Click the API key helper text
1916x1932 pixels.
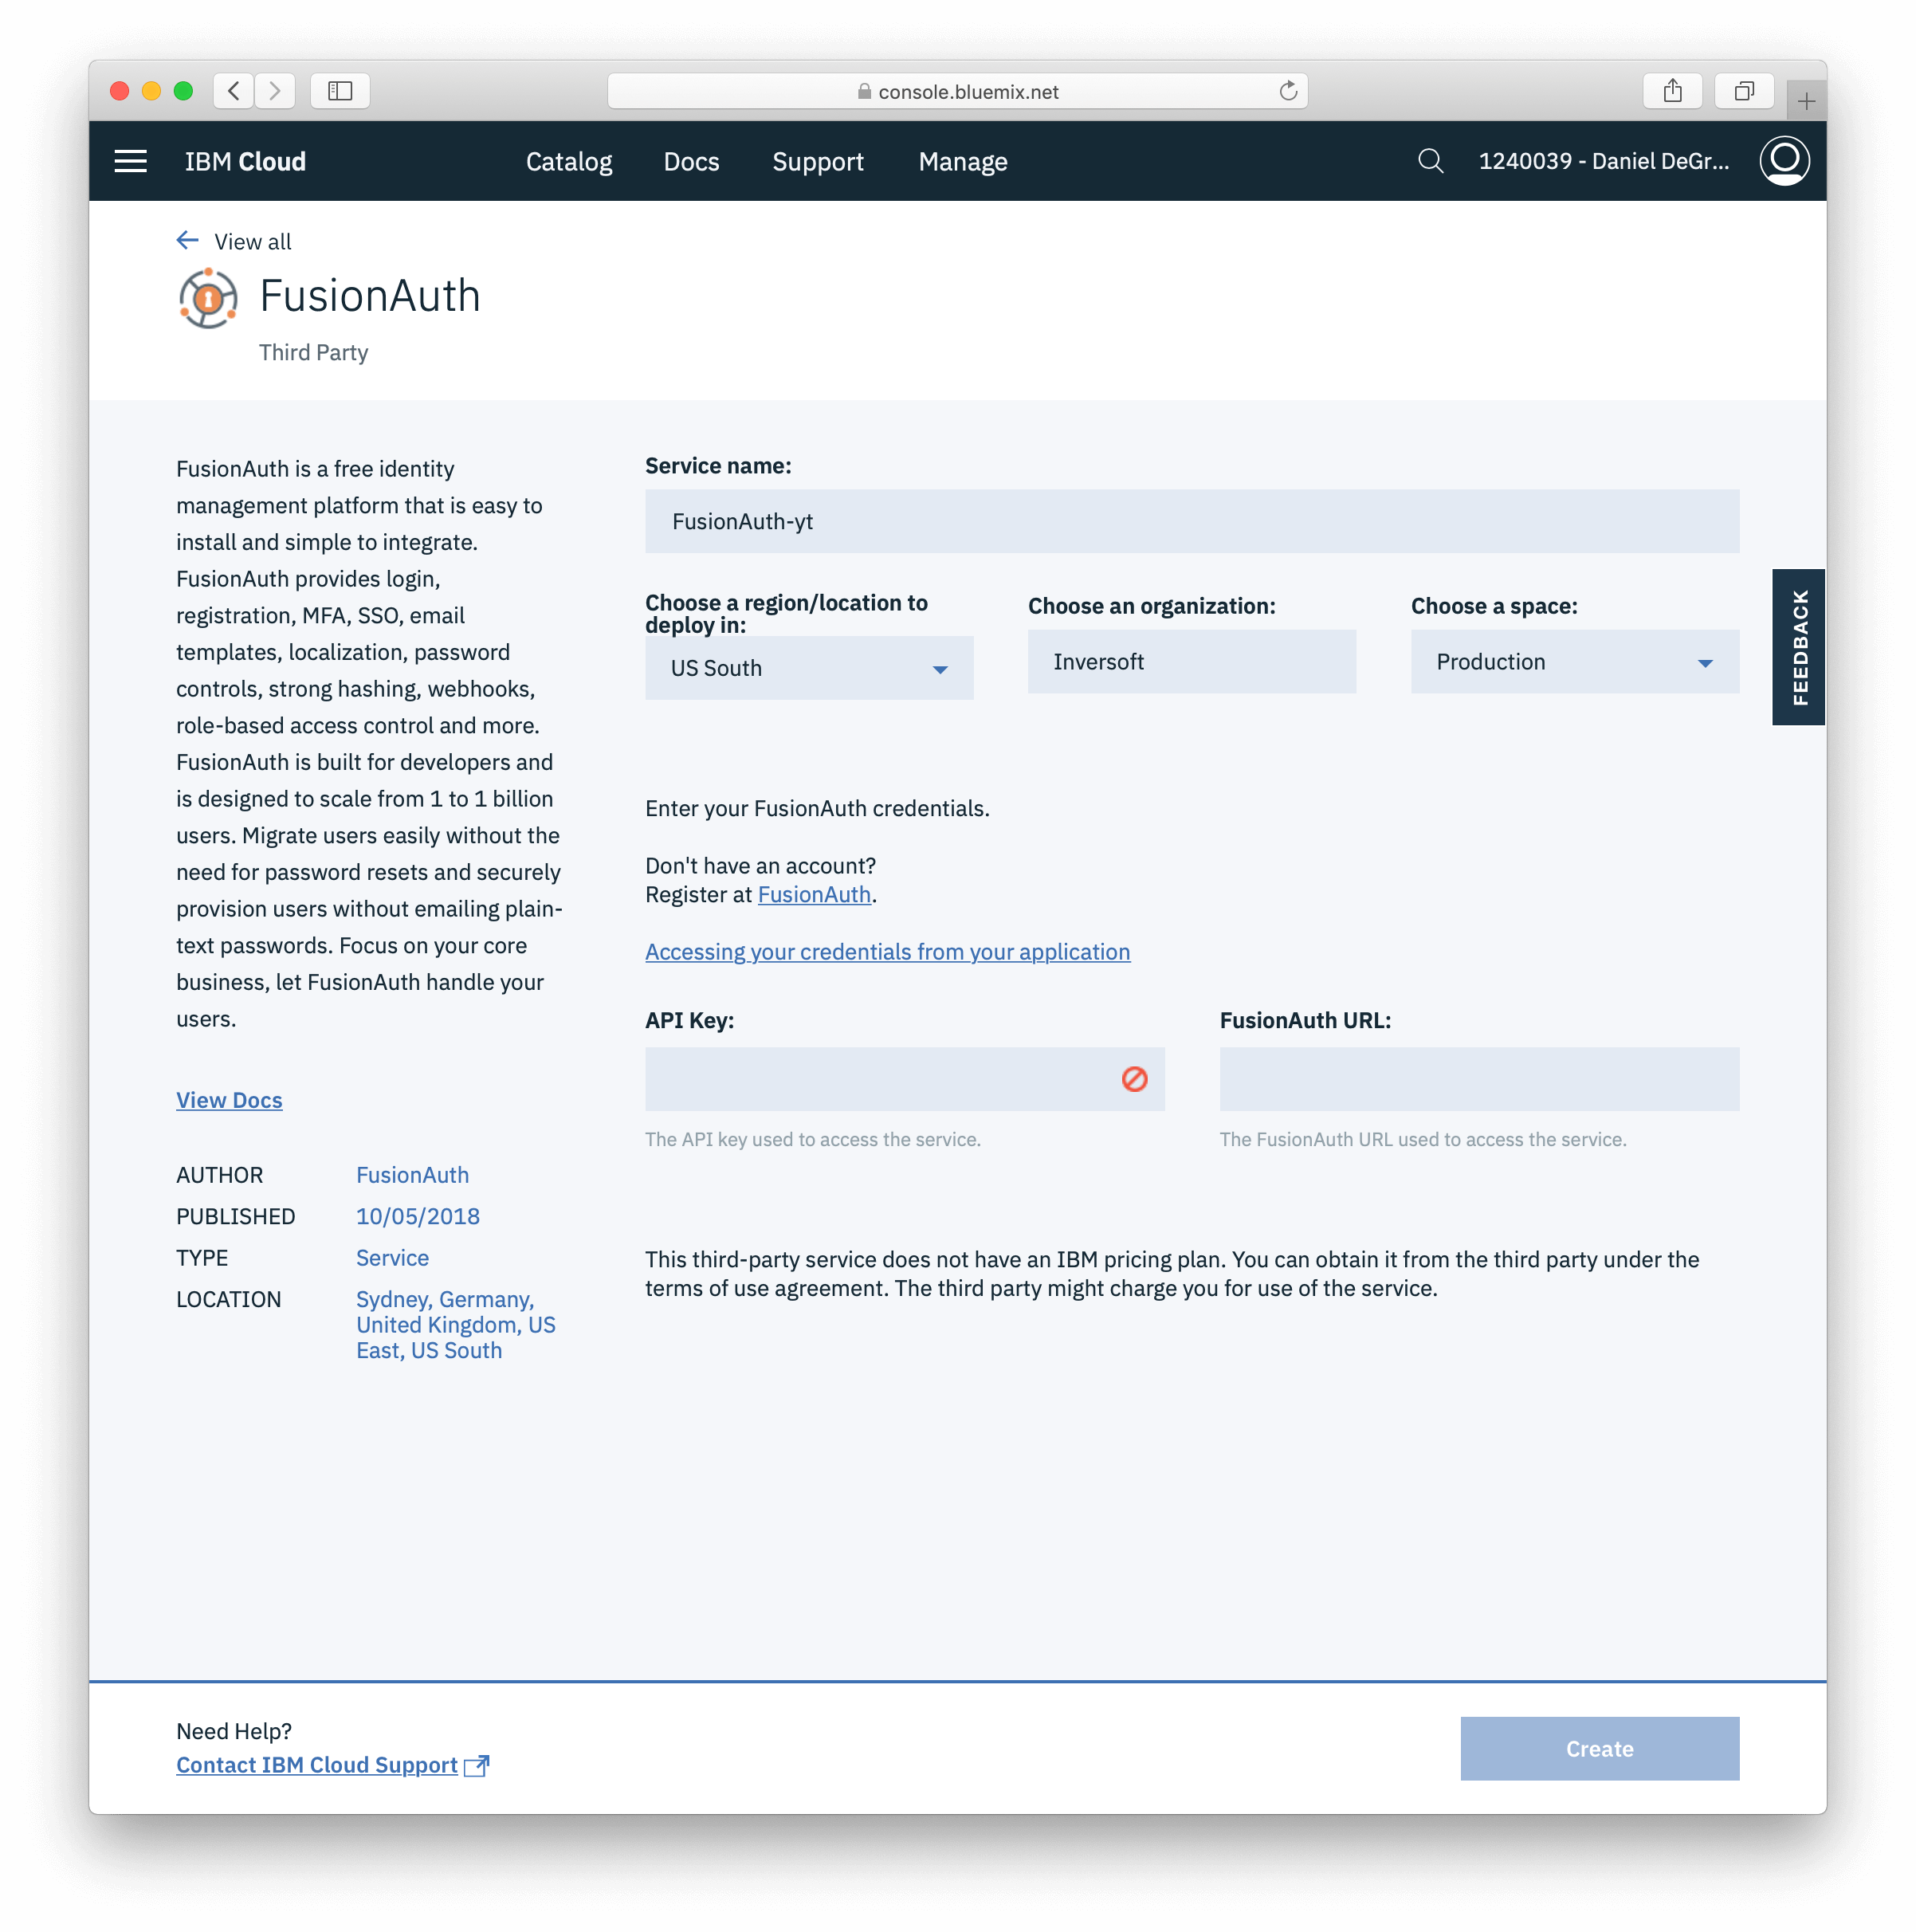pyautogui.click(x=812, y=1139)
